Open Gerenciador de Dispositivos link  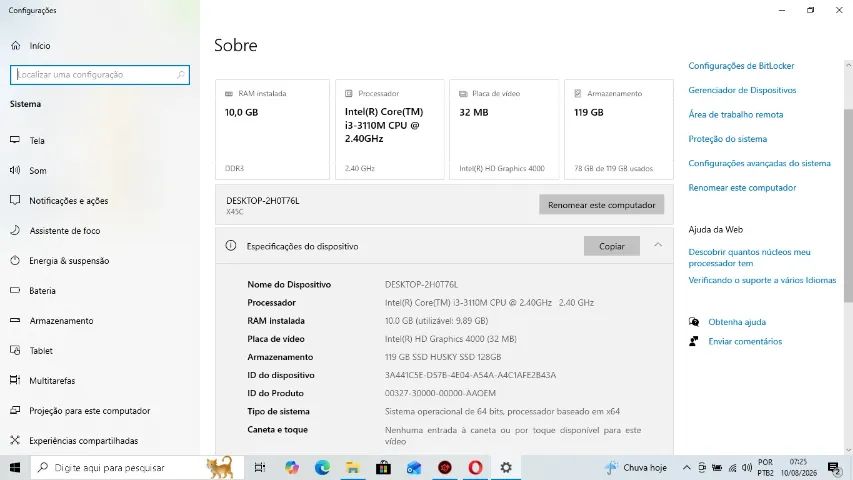point(742,90)
